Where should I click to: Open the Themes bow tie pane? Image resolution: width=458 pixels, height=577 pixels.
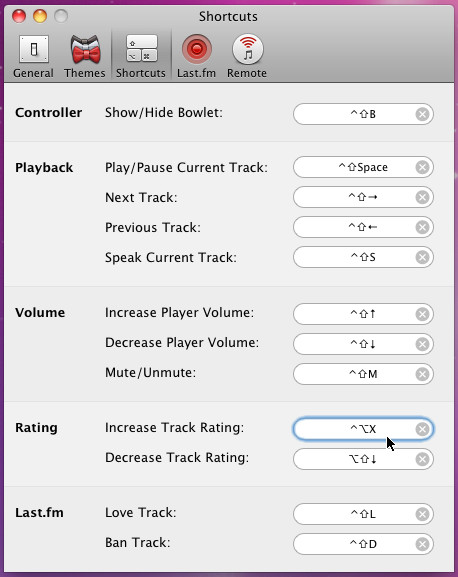tap(85, 57)
